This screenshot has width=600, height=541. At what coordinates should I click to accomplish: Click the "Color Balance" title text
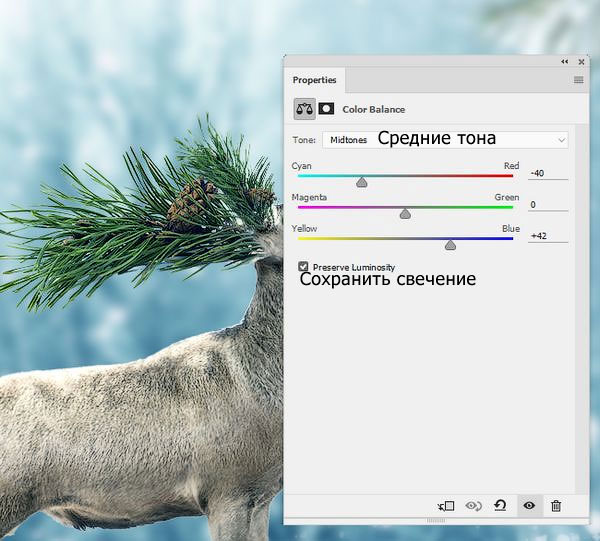click(373, 109)
